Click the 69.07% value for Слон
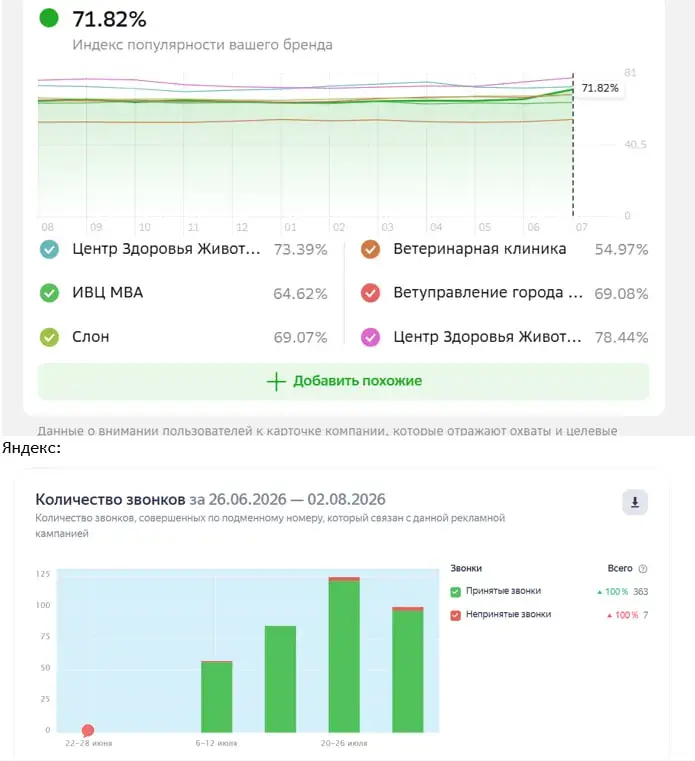 tap(300, 337)
